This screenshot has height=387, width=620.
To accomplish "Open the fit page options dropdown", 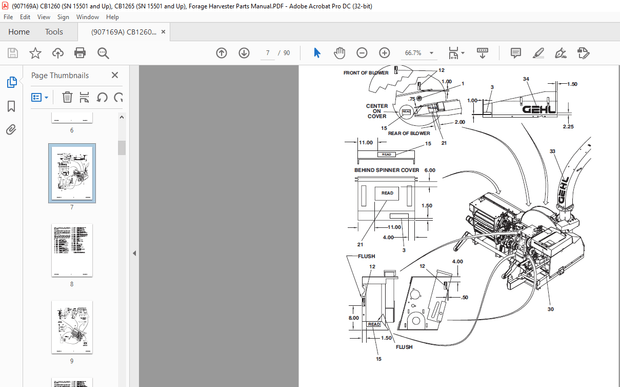I will [456, 53].
